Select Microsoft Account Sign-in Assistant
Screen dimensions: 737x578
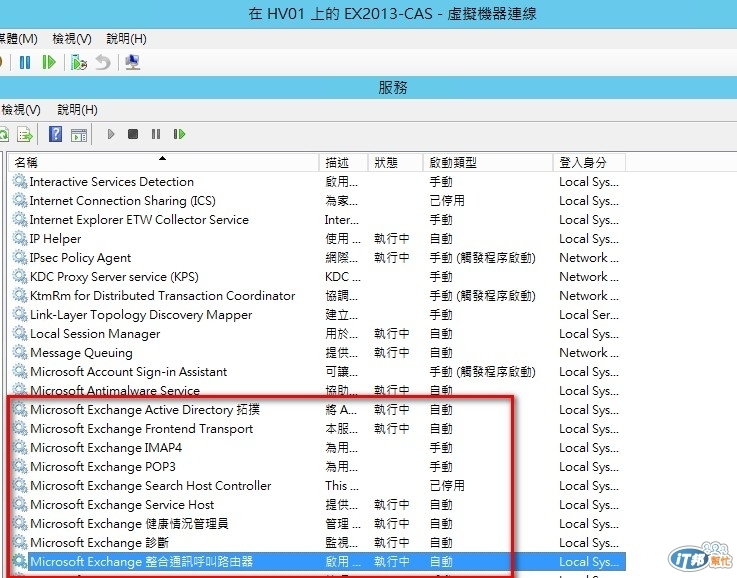point(128,372)
